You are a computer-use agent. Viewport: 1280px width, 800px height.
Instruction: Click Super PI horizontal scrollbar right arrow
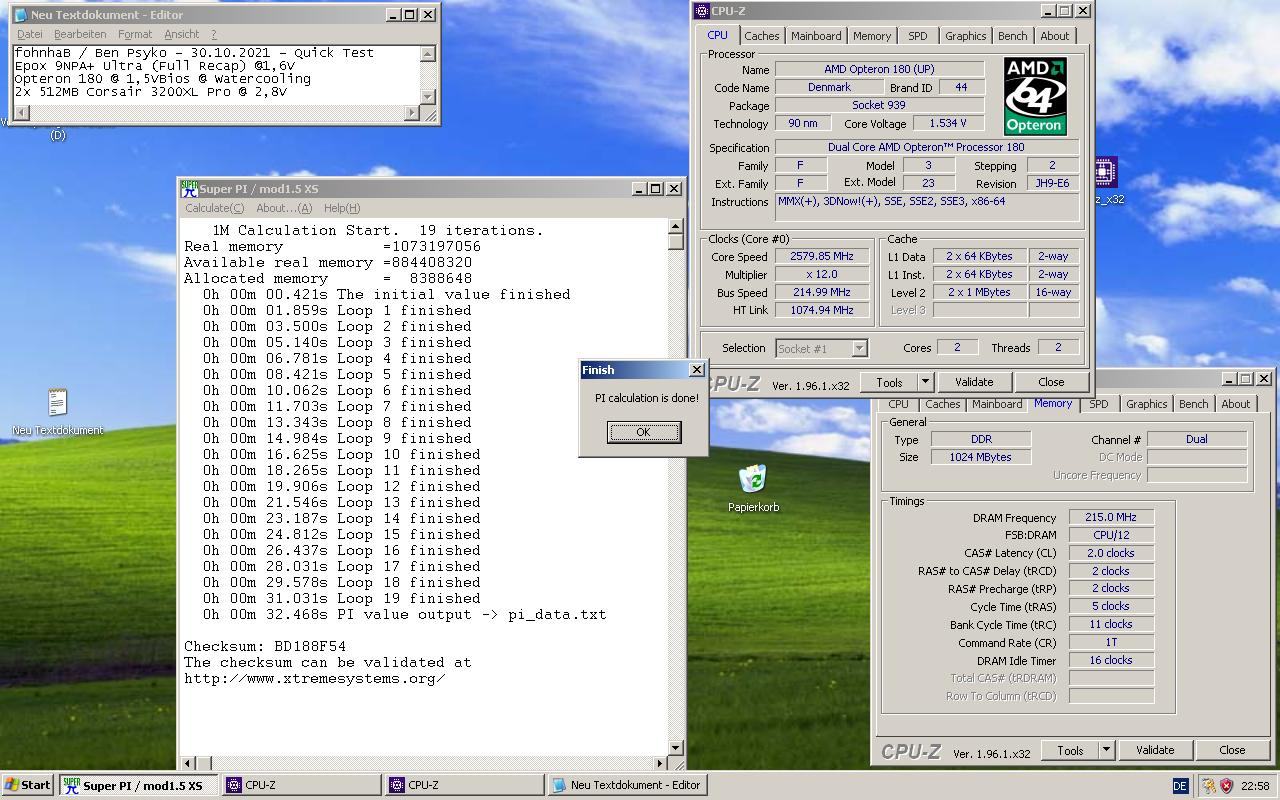point(659,763)
